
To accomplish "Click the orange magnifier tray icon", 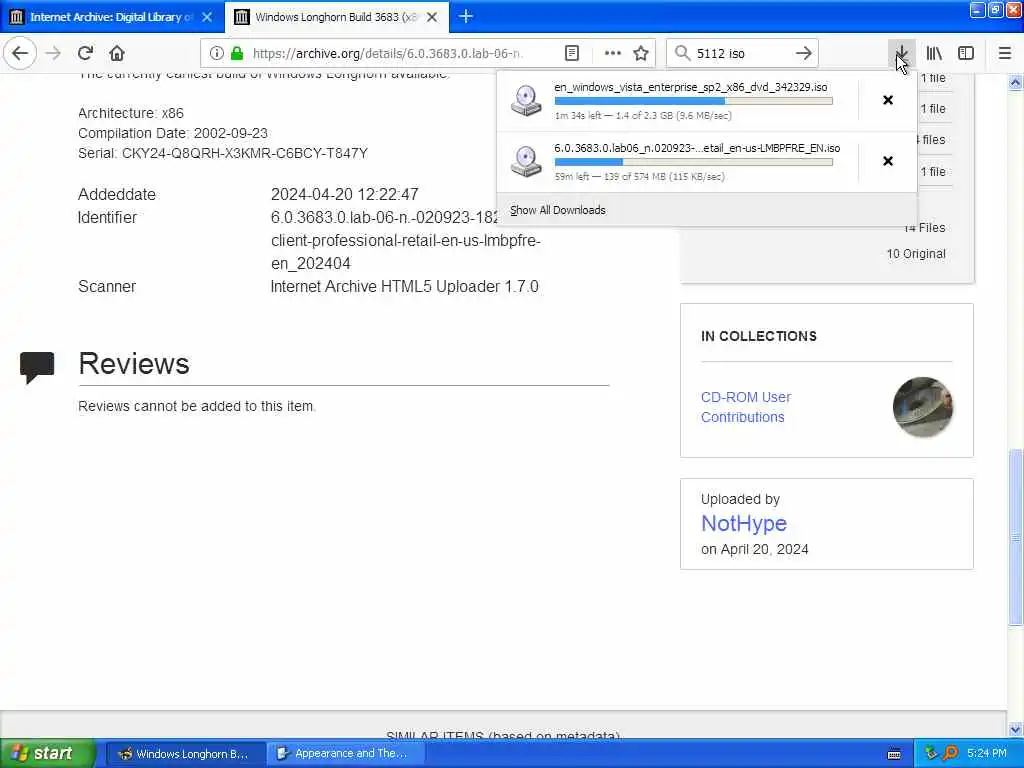I will click(951, 754).
